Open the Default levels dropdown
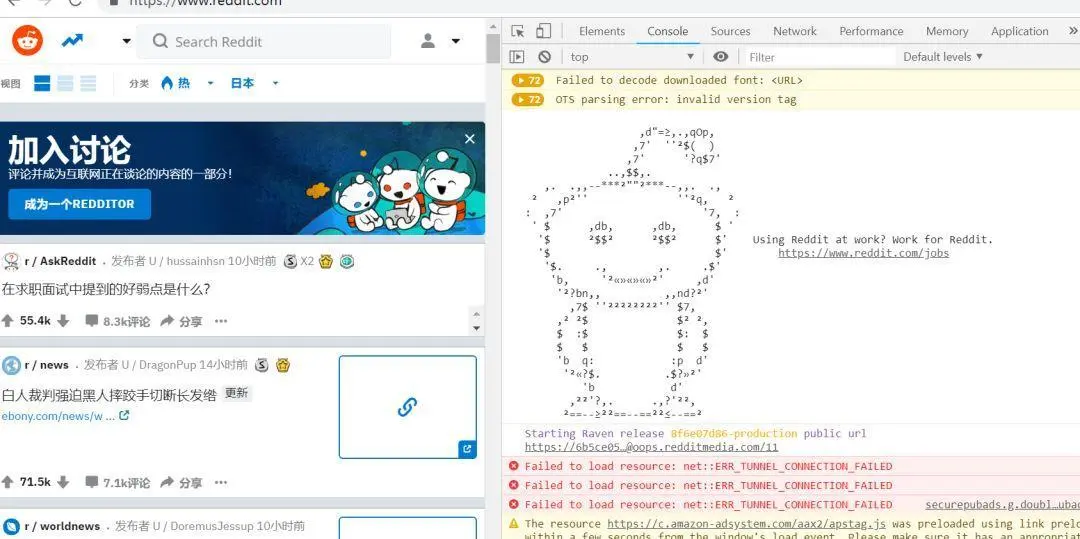 pyautogui.click(x=943, y=56)
